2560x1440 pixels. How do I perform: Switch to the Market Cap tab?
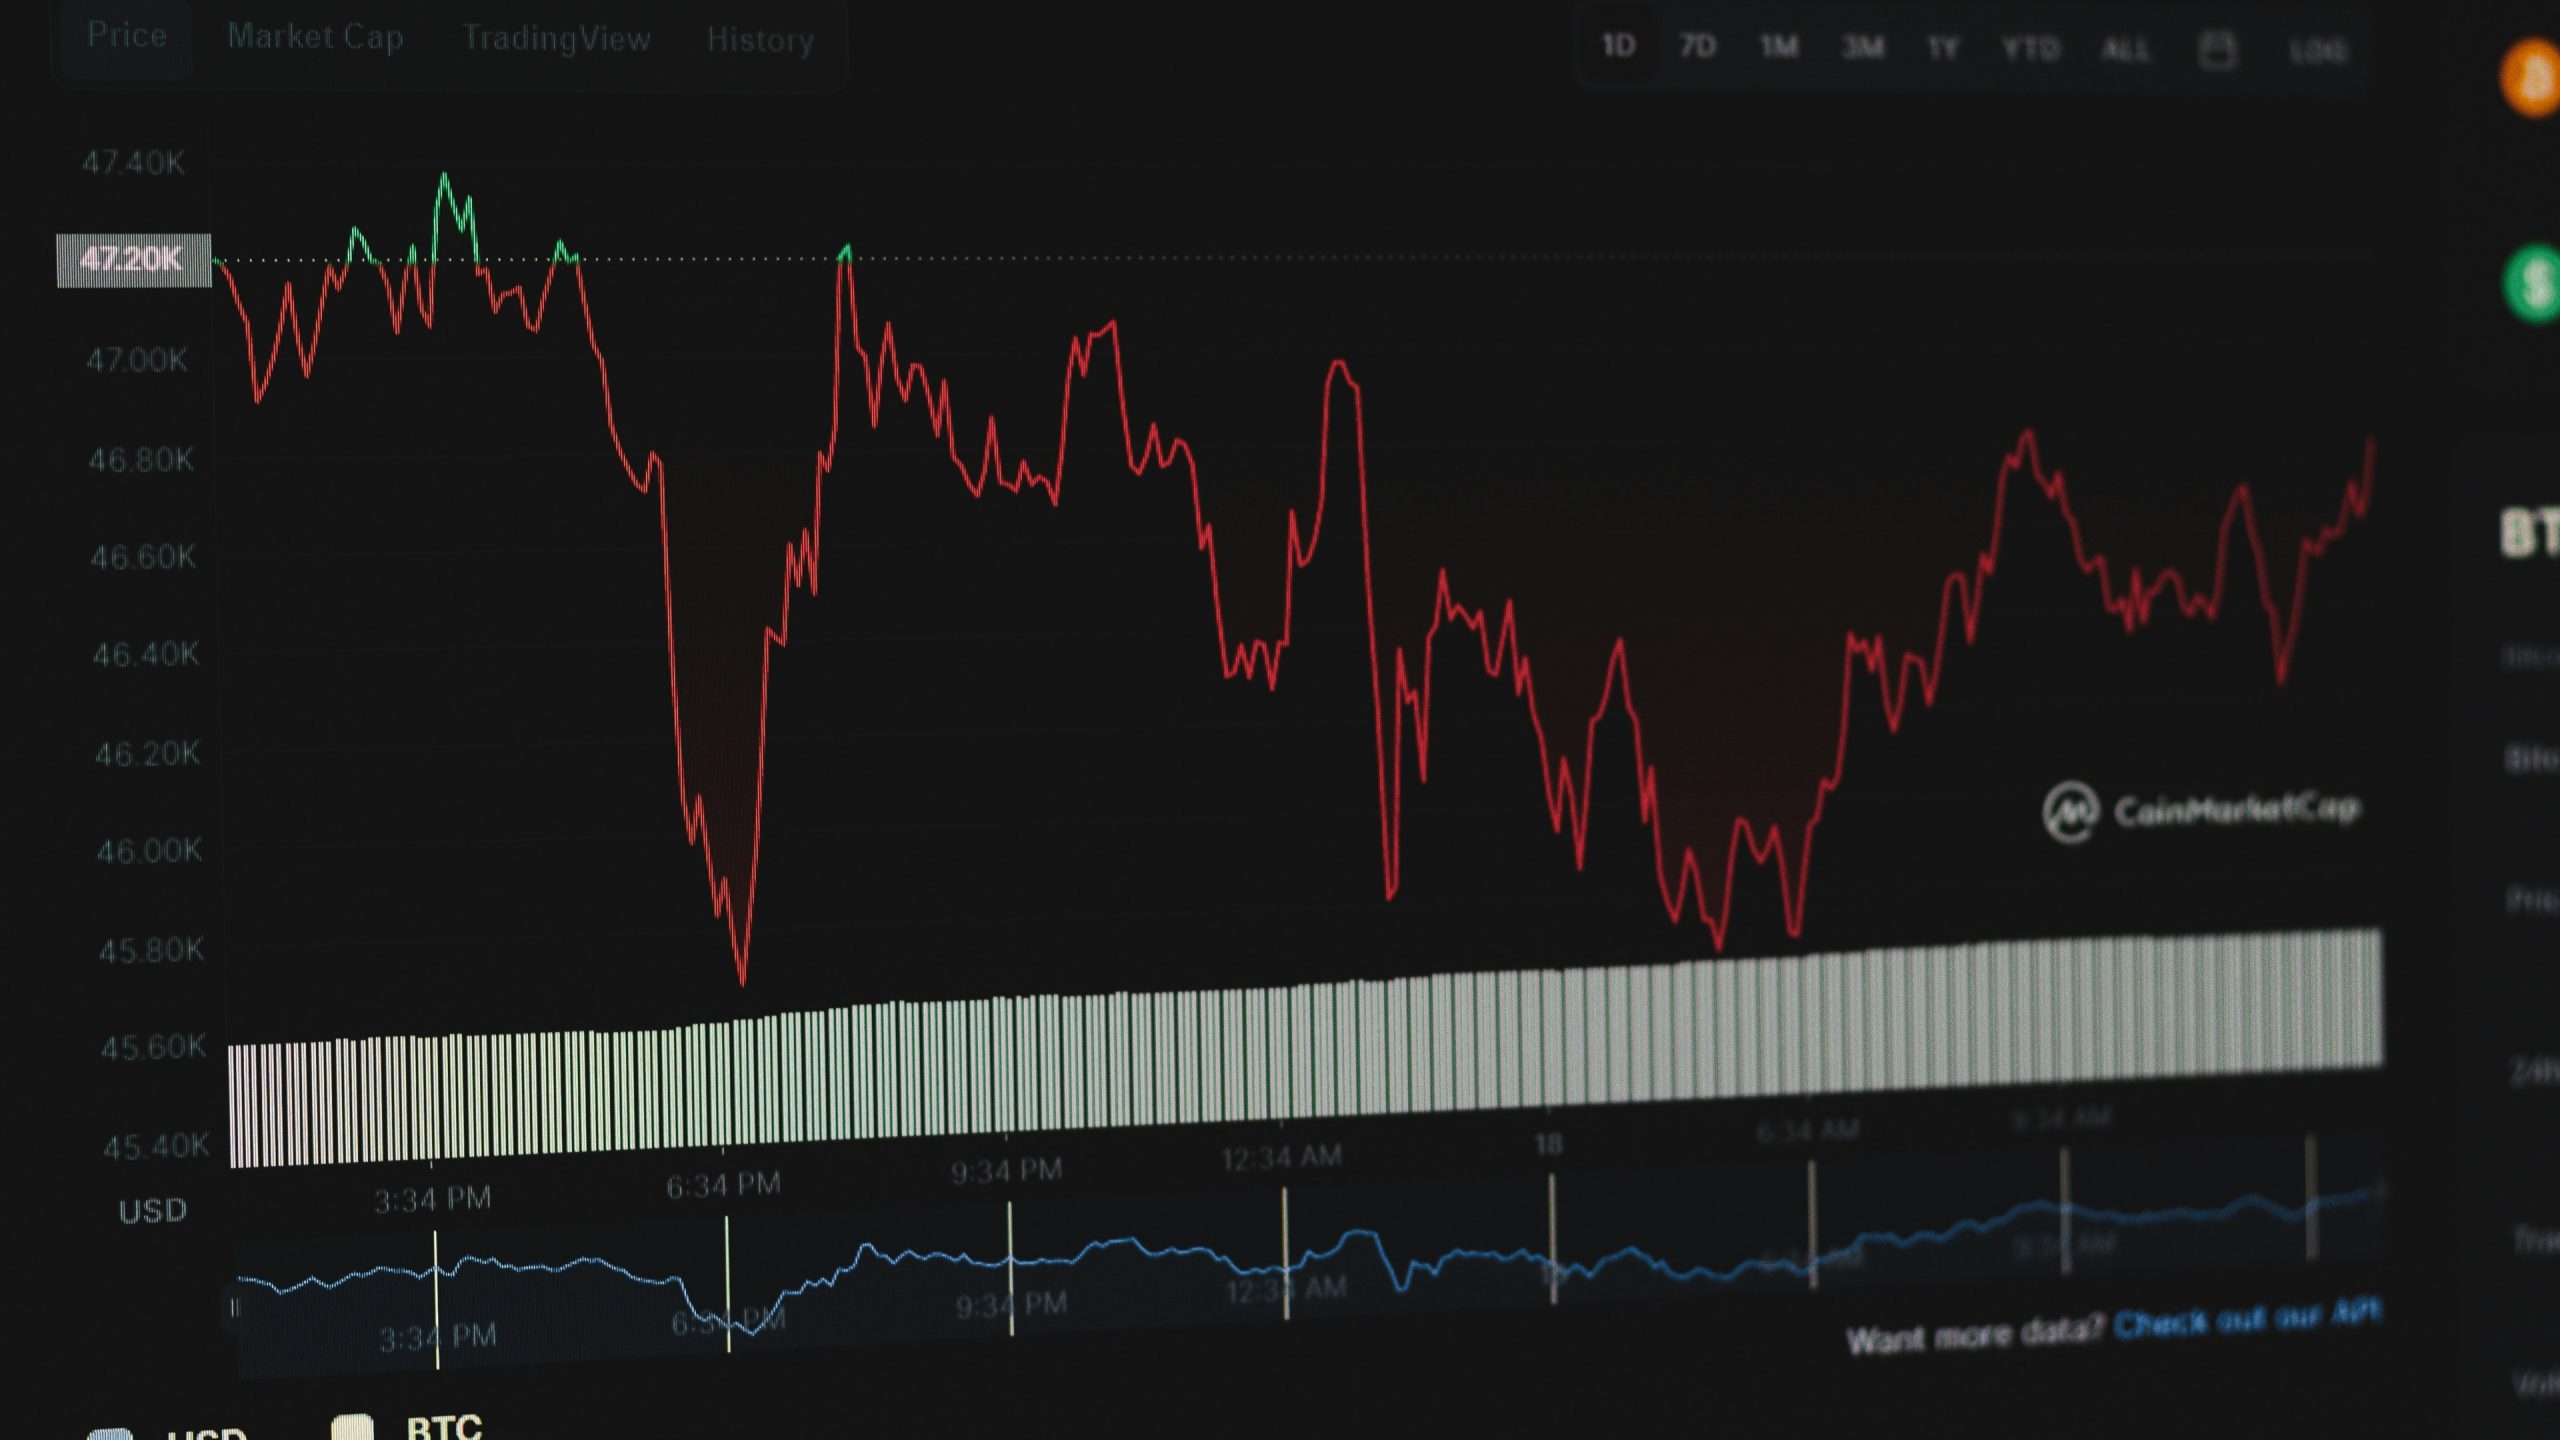point(318,38)
